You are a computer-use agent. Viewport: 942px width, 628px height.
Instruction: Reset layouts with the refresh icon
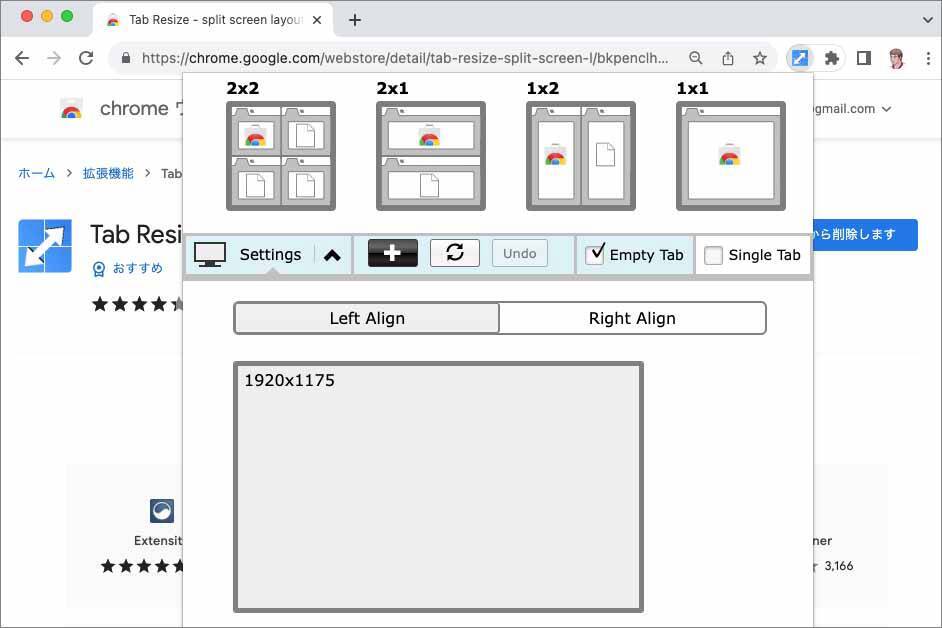tap(455, 253)
